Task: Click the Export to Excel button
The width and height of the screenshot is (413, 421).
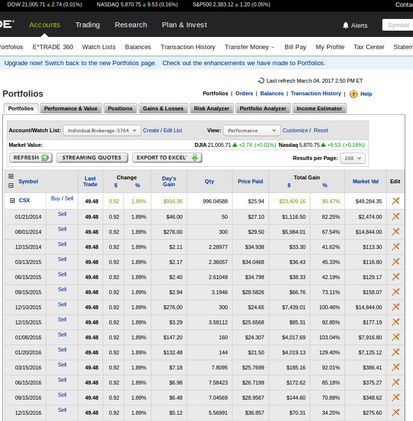Action: [x=167, y=158]
